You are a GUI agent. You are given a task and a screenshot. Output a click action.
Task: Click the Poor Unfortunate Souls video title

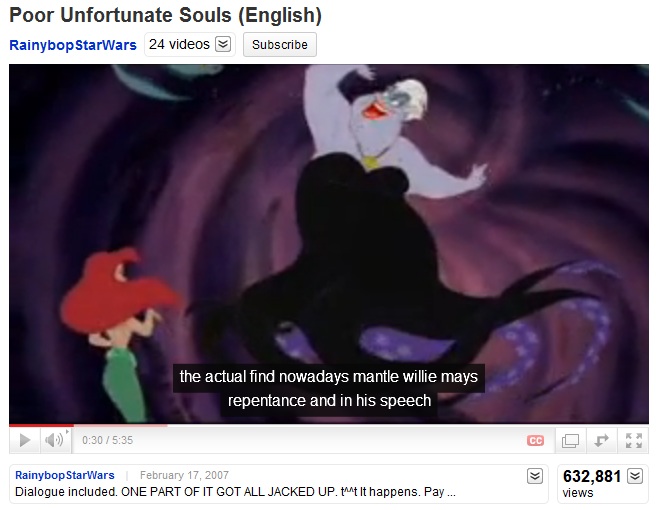click(x=165, y=15)
